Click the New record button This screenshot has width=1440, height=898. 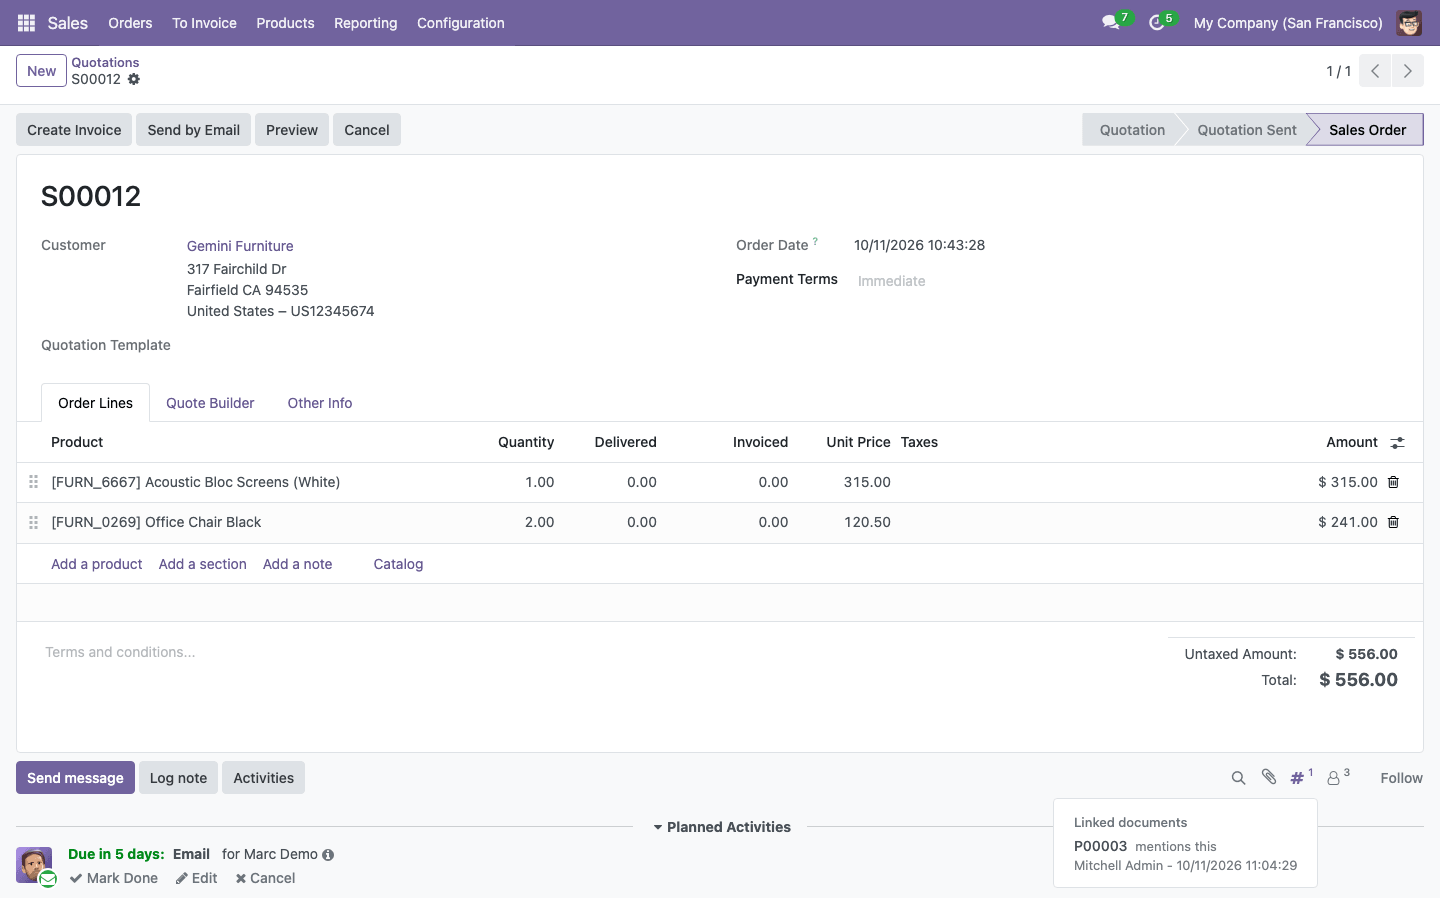(x=42, y=71)
